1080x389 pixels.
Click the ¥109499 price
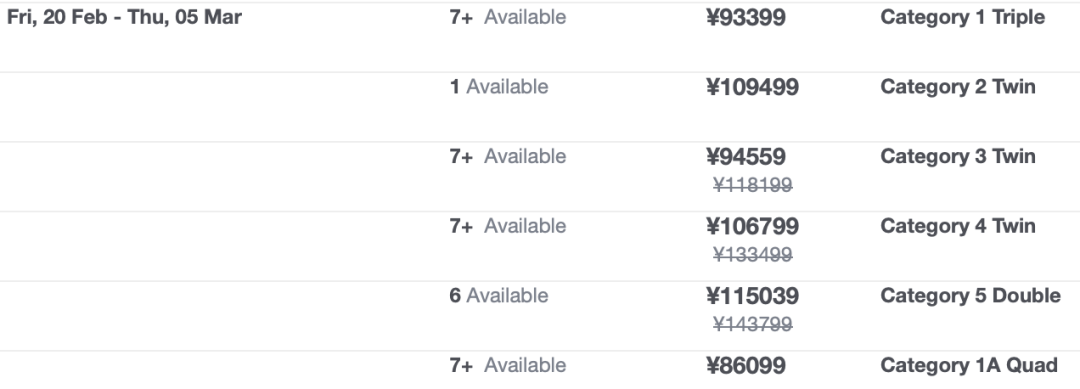753,87
